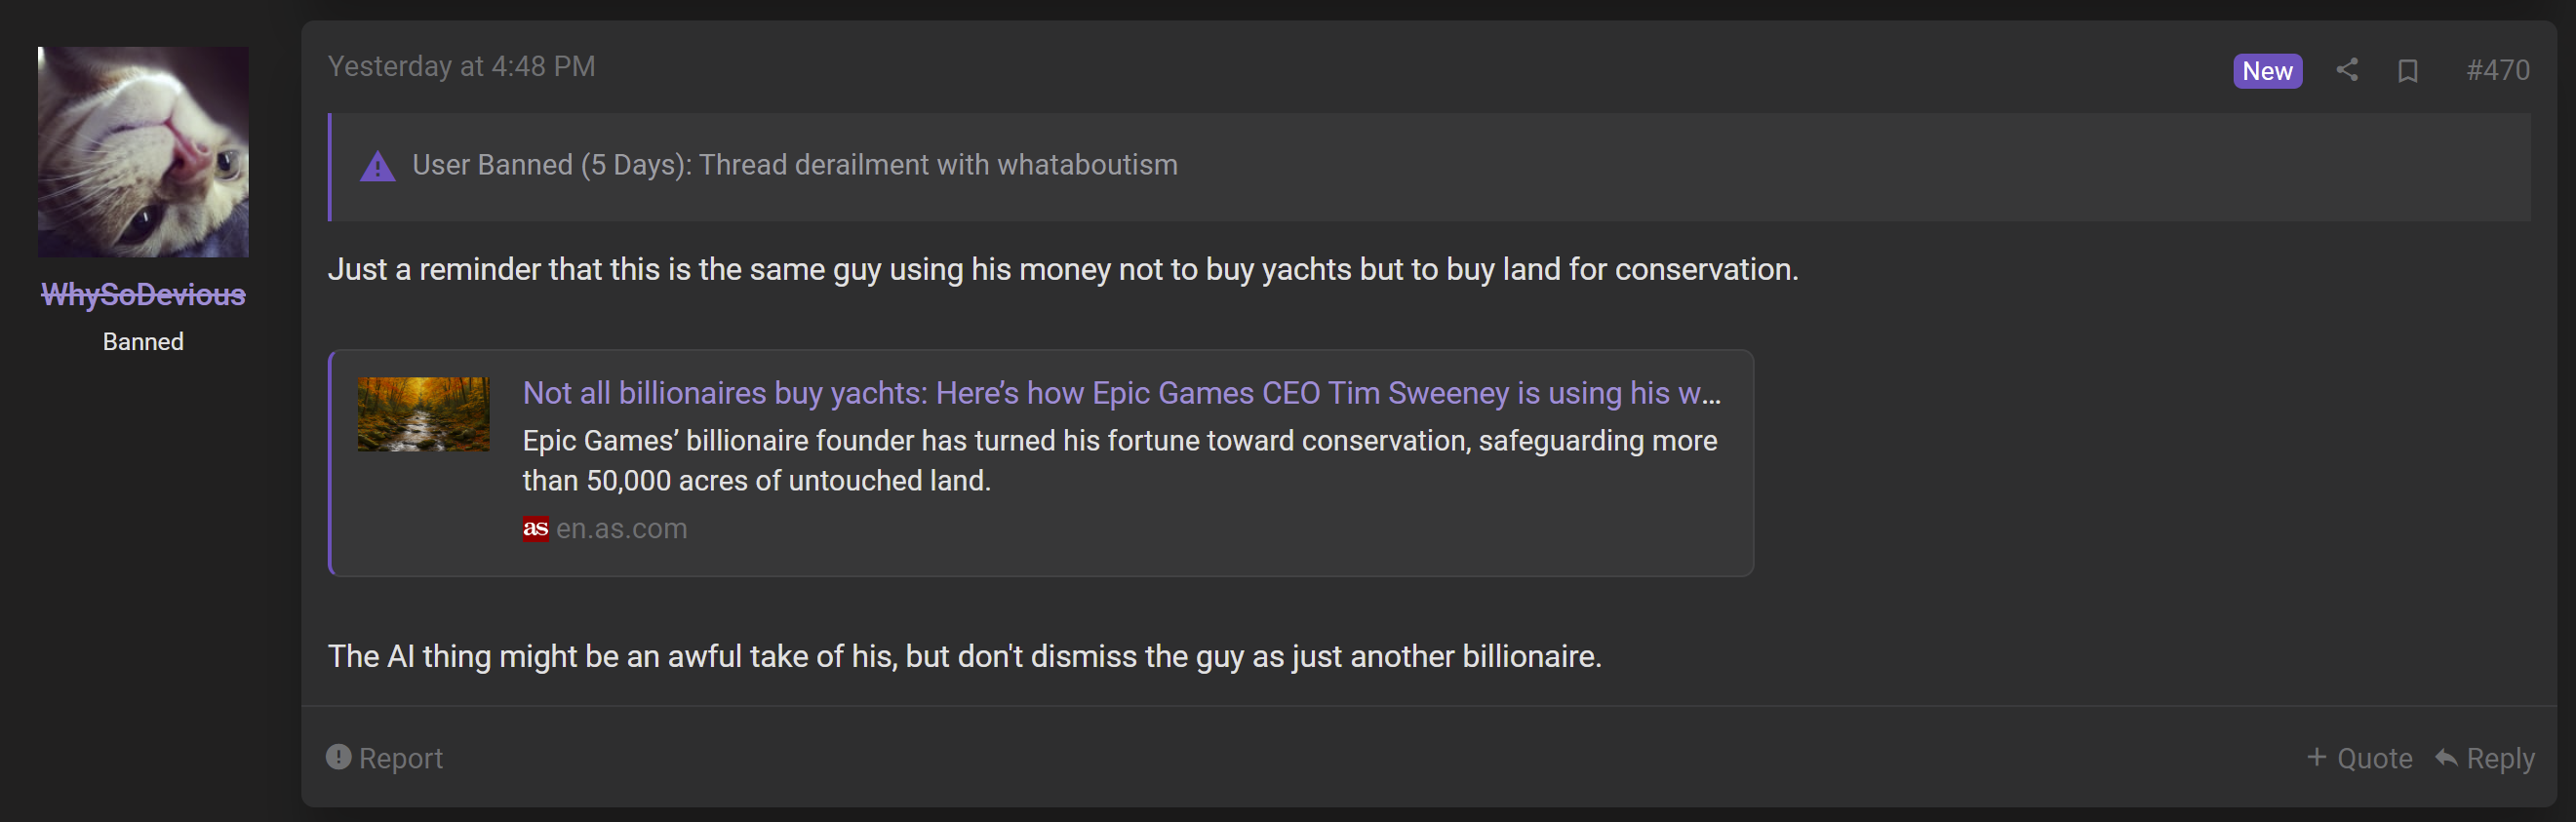Click the reply arrow icon
Image resolution: width=2576 pixels, height=822 pixels.
tap(2446, 757)
